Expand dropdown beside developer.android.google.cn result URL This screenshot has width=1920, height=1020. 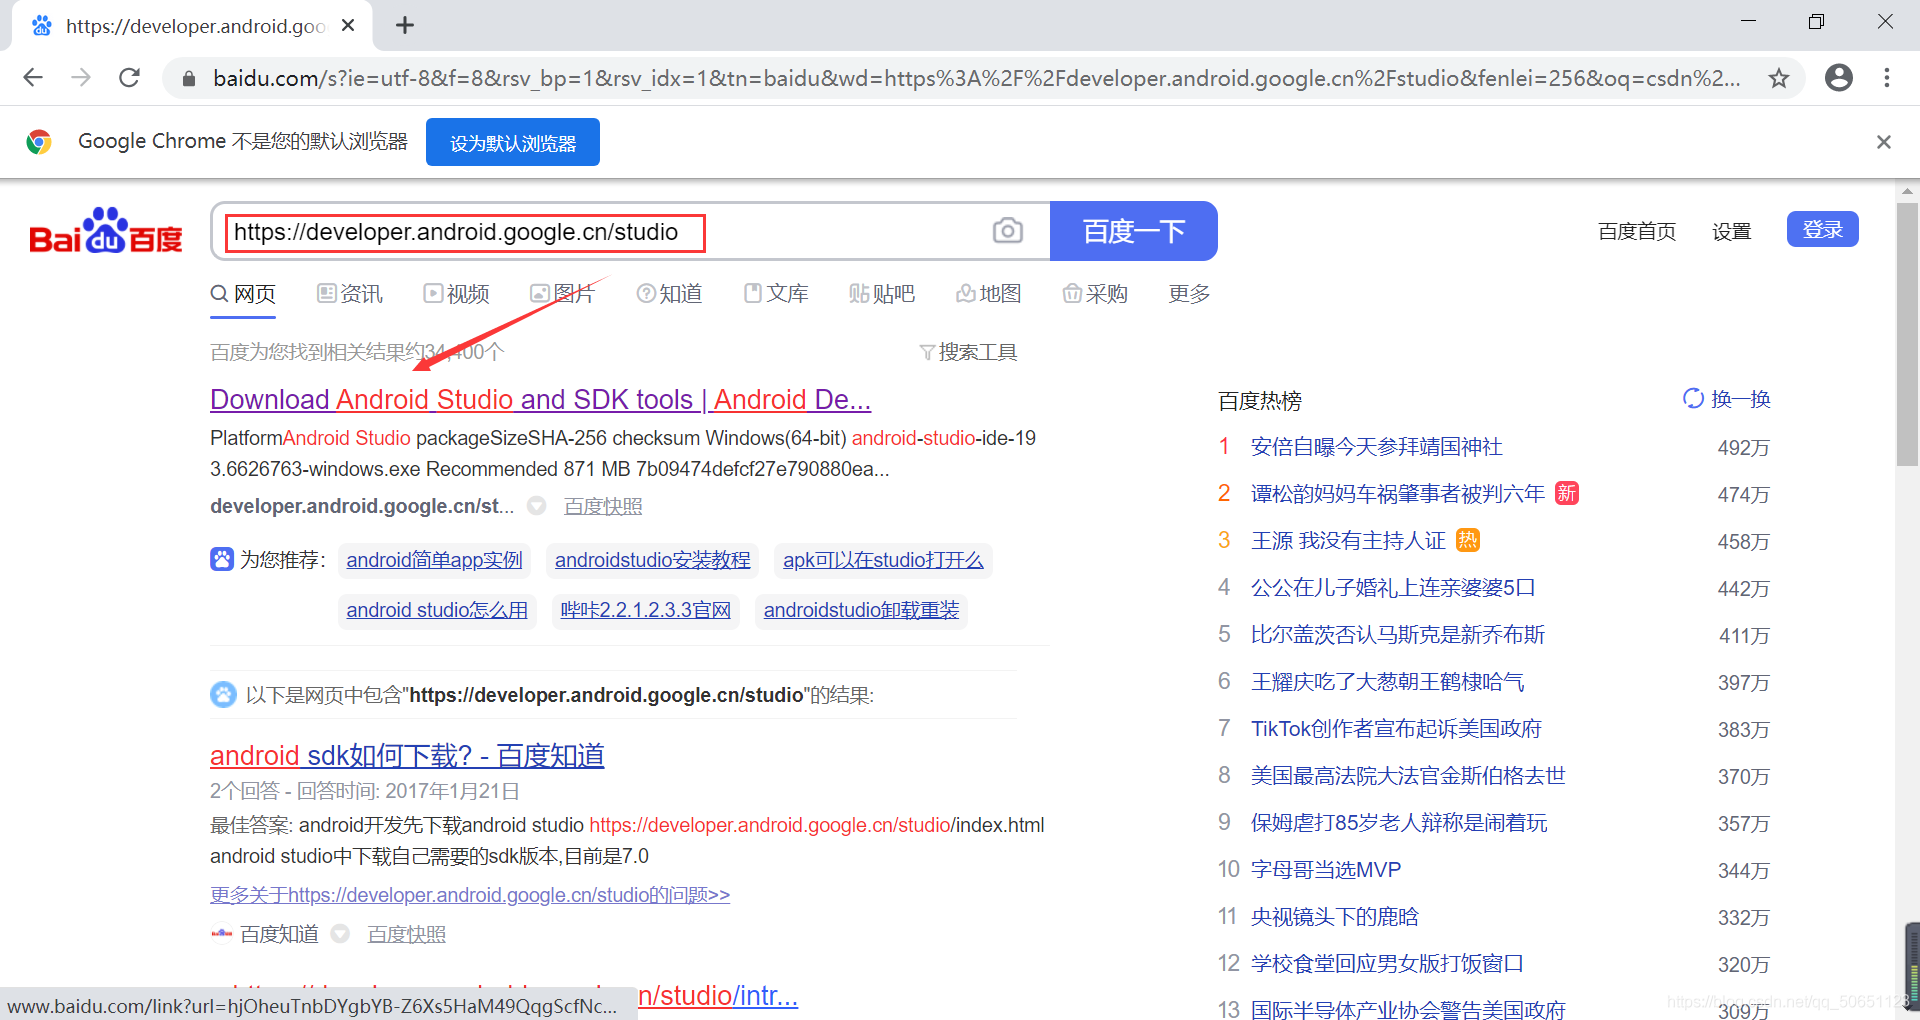[x=537, y=506]
